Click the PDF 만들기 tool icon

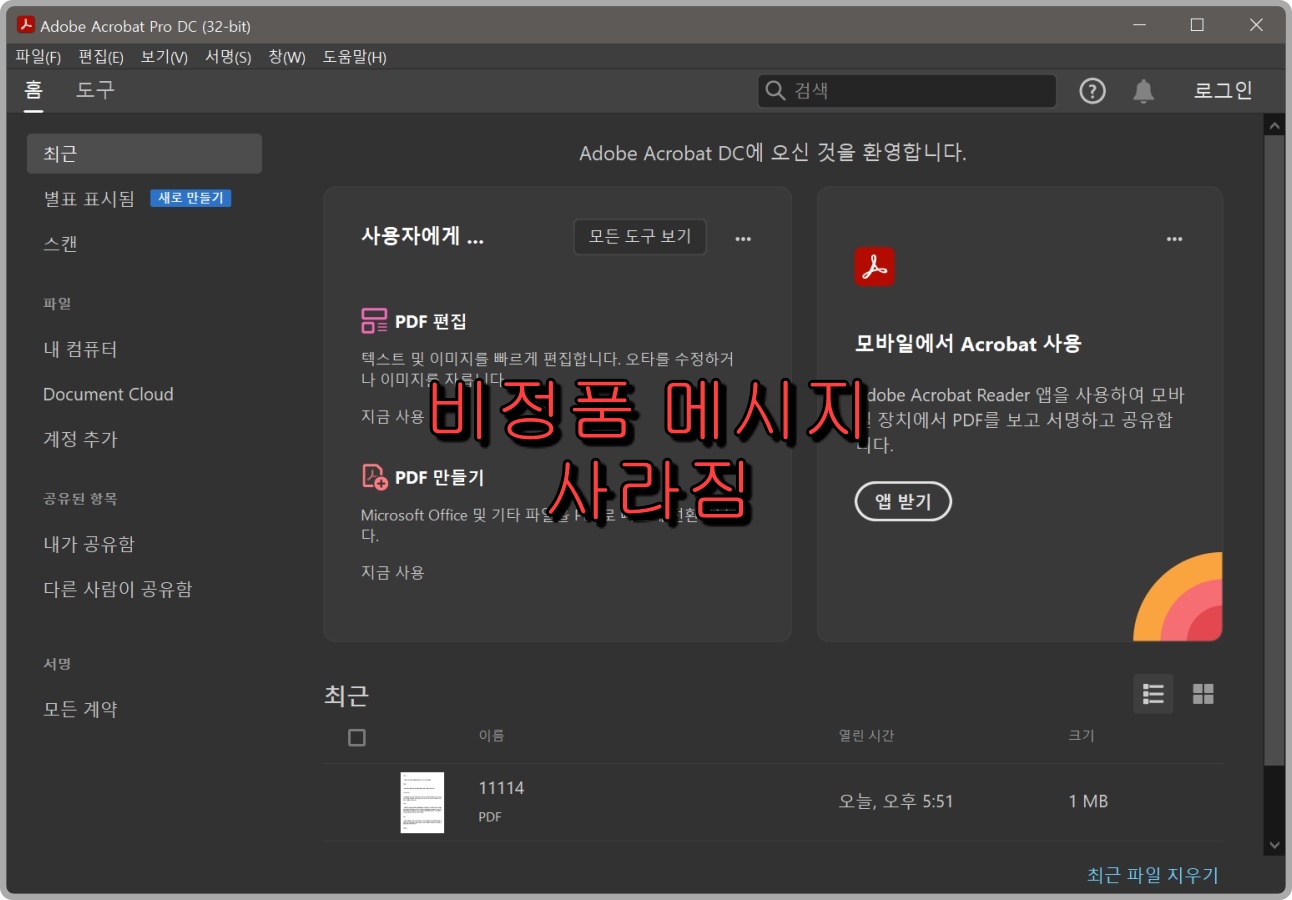coord(374,477)
